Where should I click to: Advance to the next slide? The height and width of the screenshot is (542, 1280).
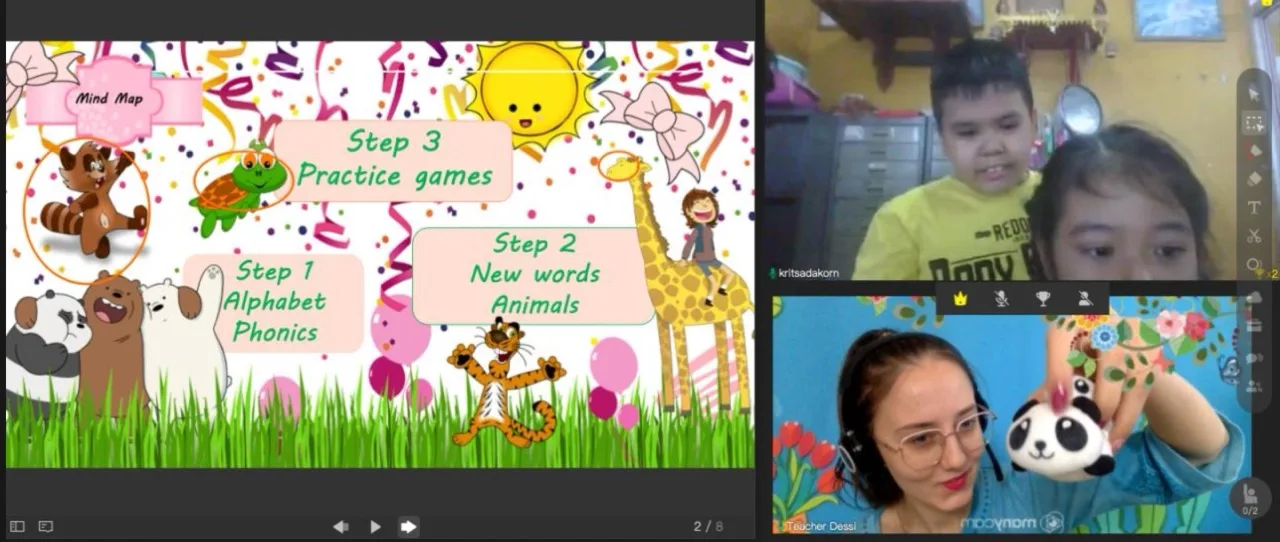point(408,526)
